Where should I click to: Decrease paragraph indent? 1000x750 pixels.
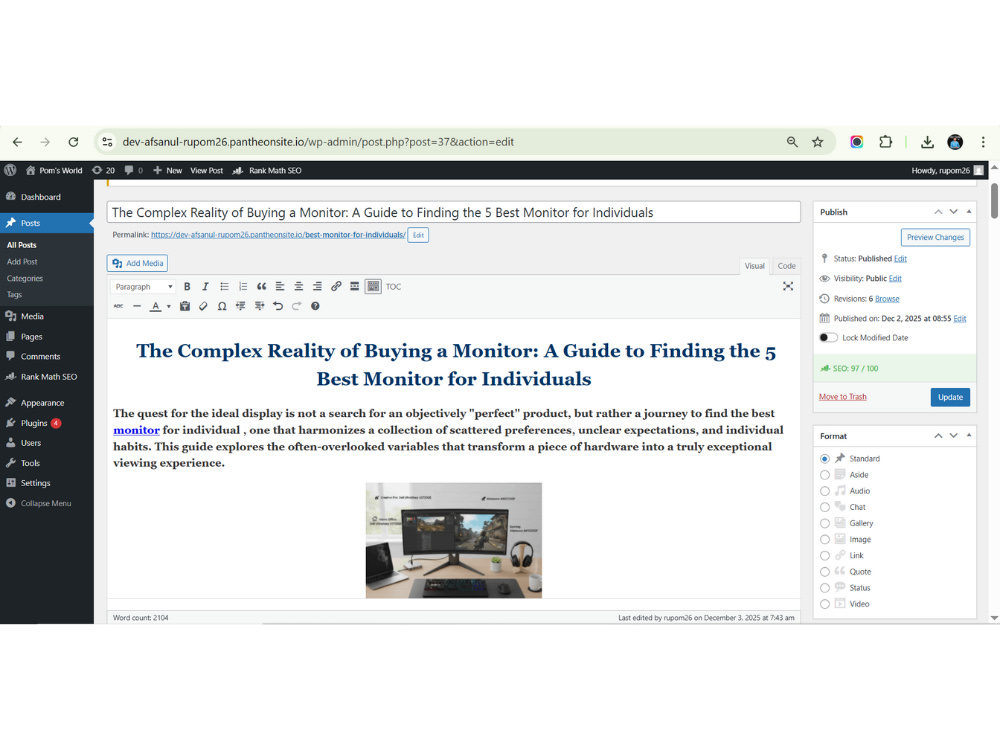(240, 306)
